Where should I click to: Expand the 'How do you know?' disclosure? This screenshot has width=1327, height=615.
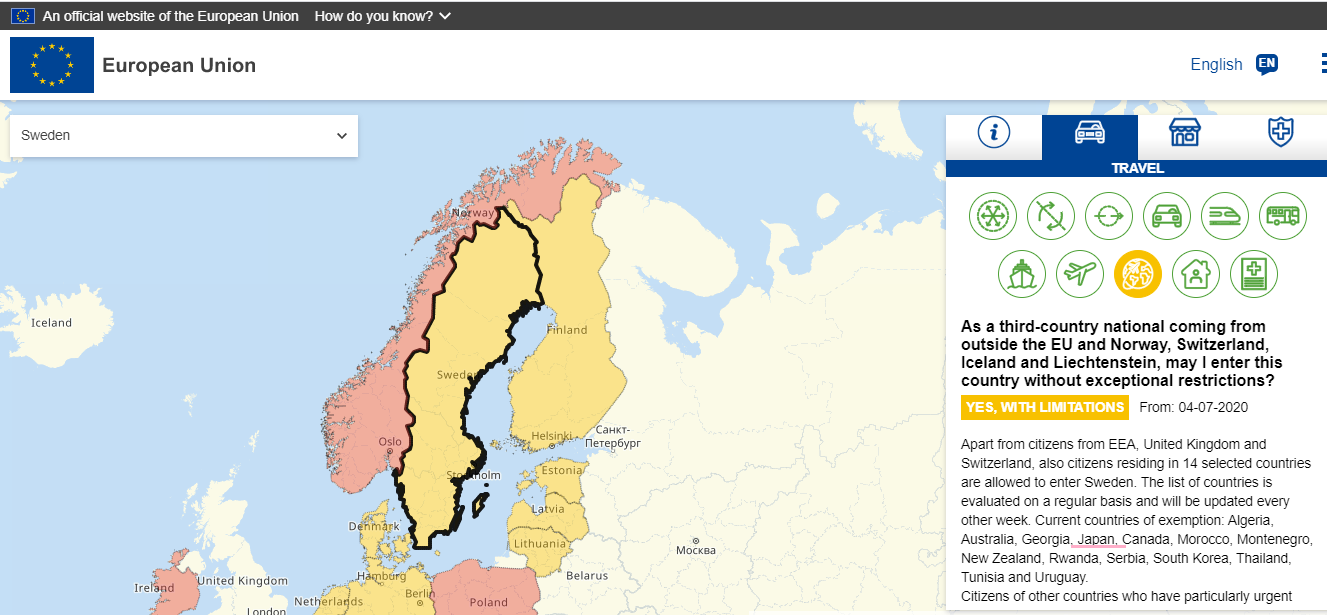[382, 16]
